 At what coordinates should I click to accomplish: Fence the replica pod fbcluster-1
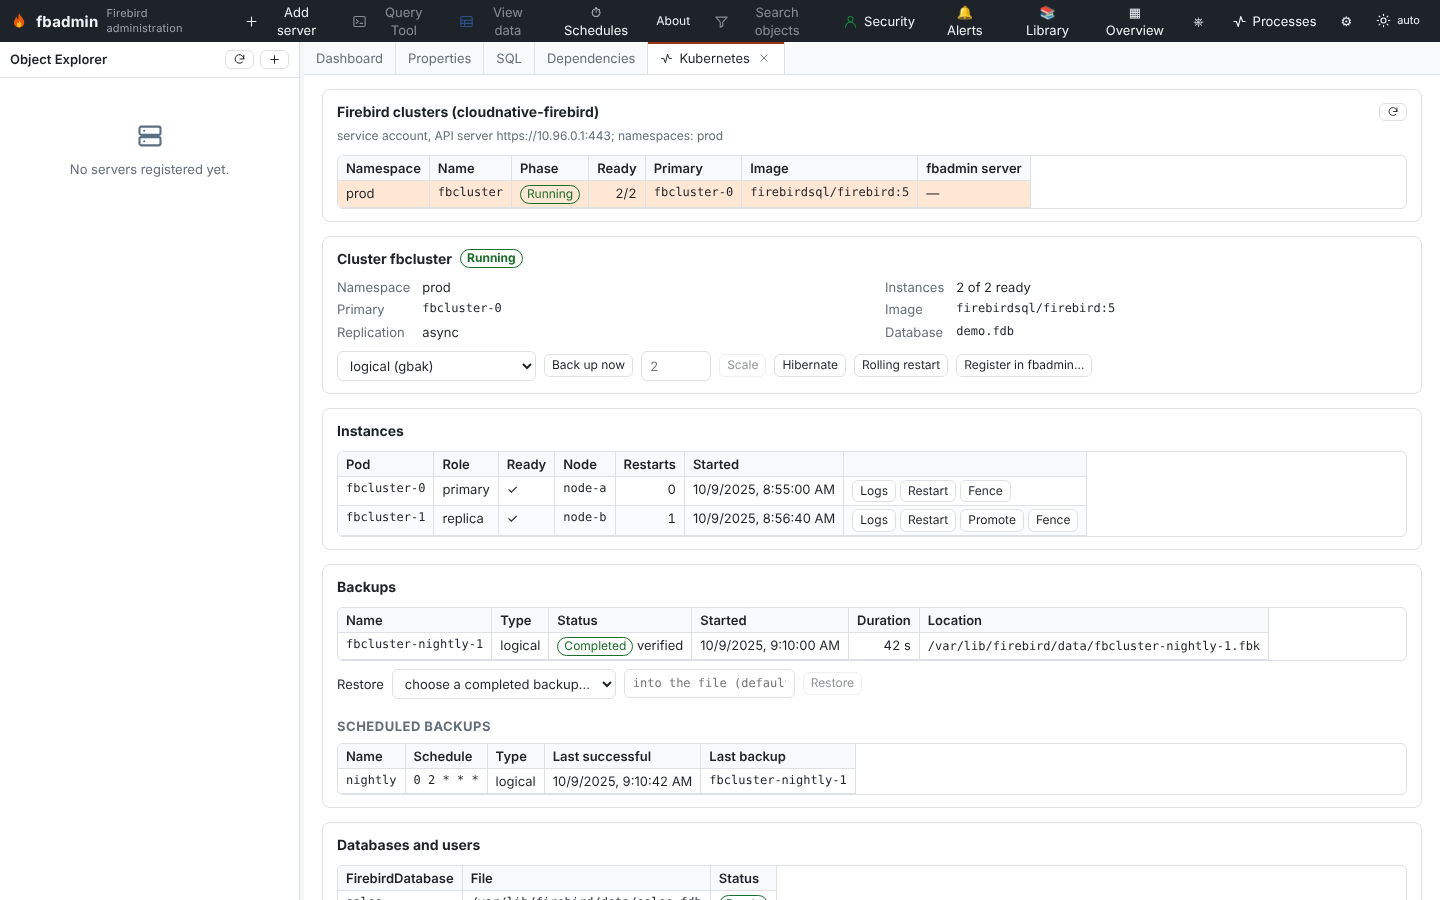click(x=1053, y=520)
